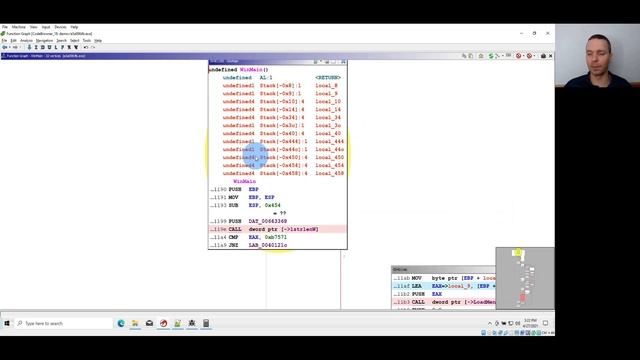Open Ghidra Select menu
Screen dimensions: 640x360
pyautogui.click(x=74, y=41)
